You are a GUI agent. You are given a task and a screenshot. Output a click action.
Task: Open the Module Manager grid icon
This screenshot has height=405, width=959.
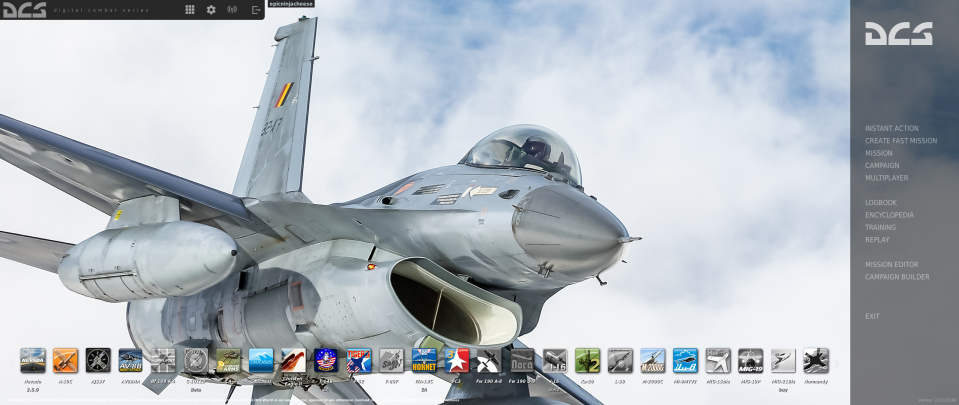pyautogui.click(x=190, y=10)
